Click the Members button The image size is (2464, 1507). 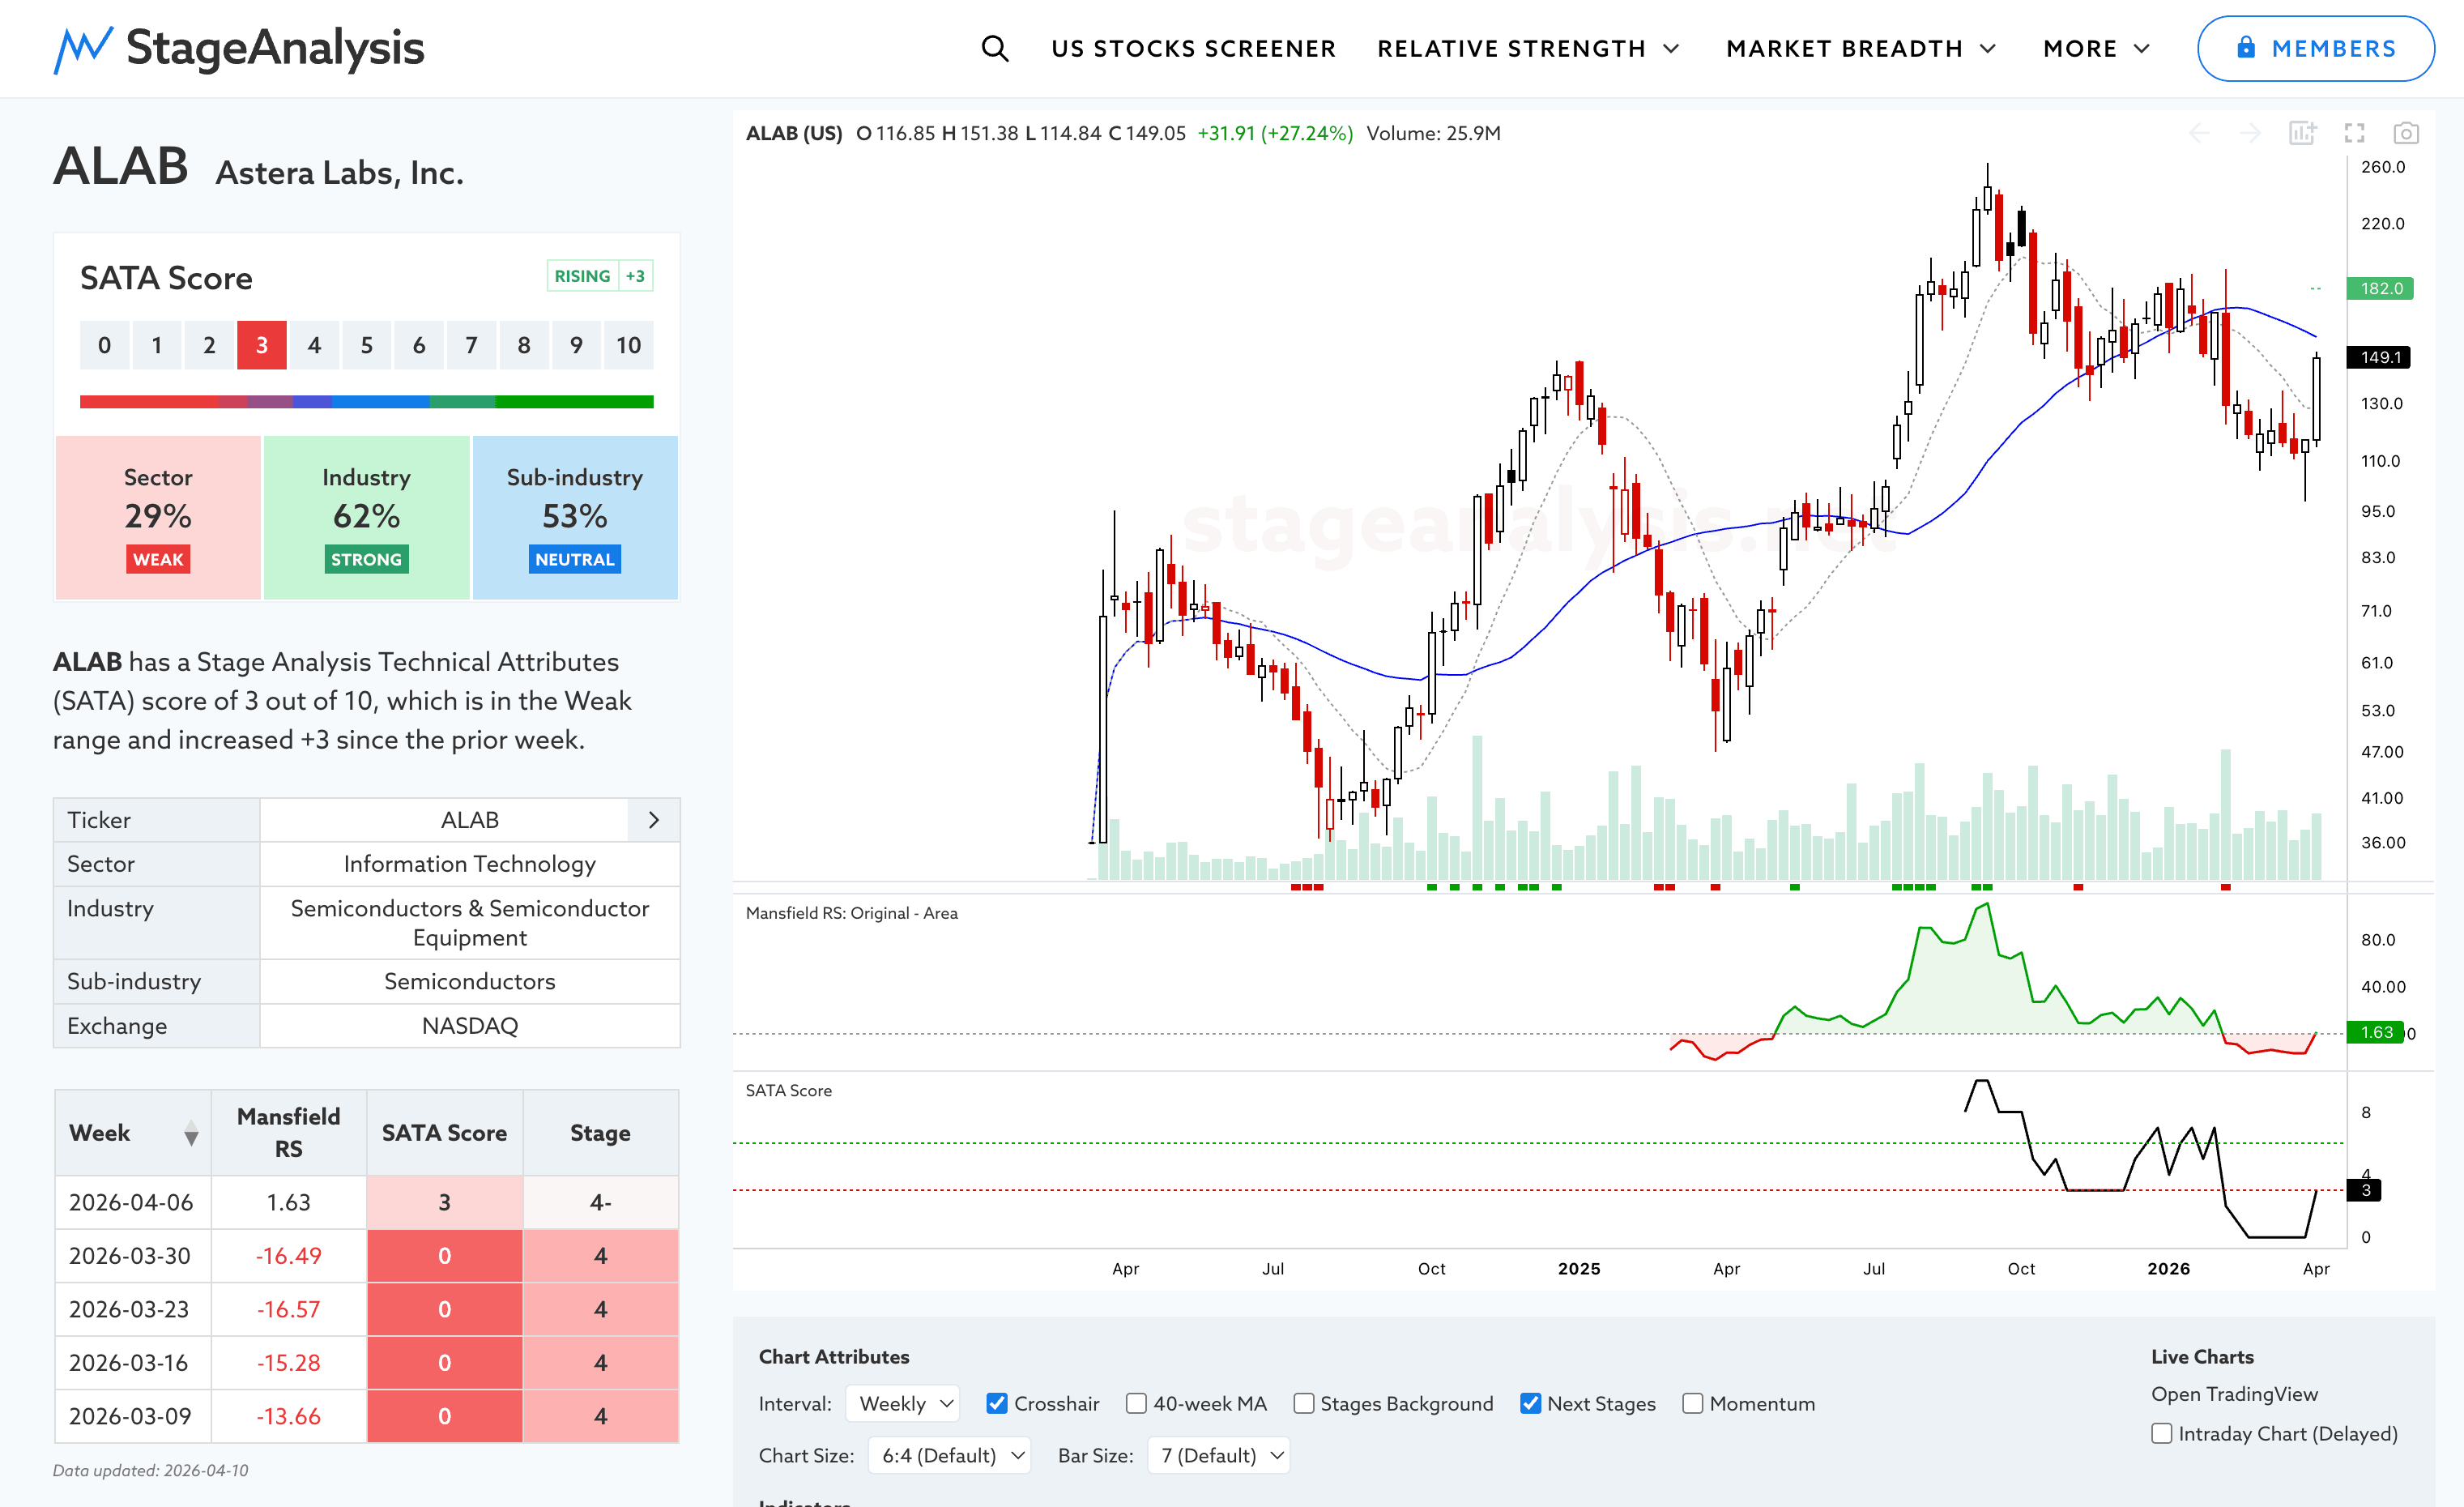[x=2315, y=48]
